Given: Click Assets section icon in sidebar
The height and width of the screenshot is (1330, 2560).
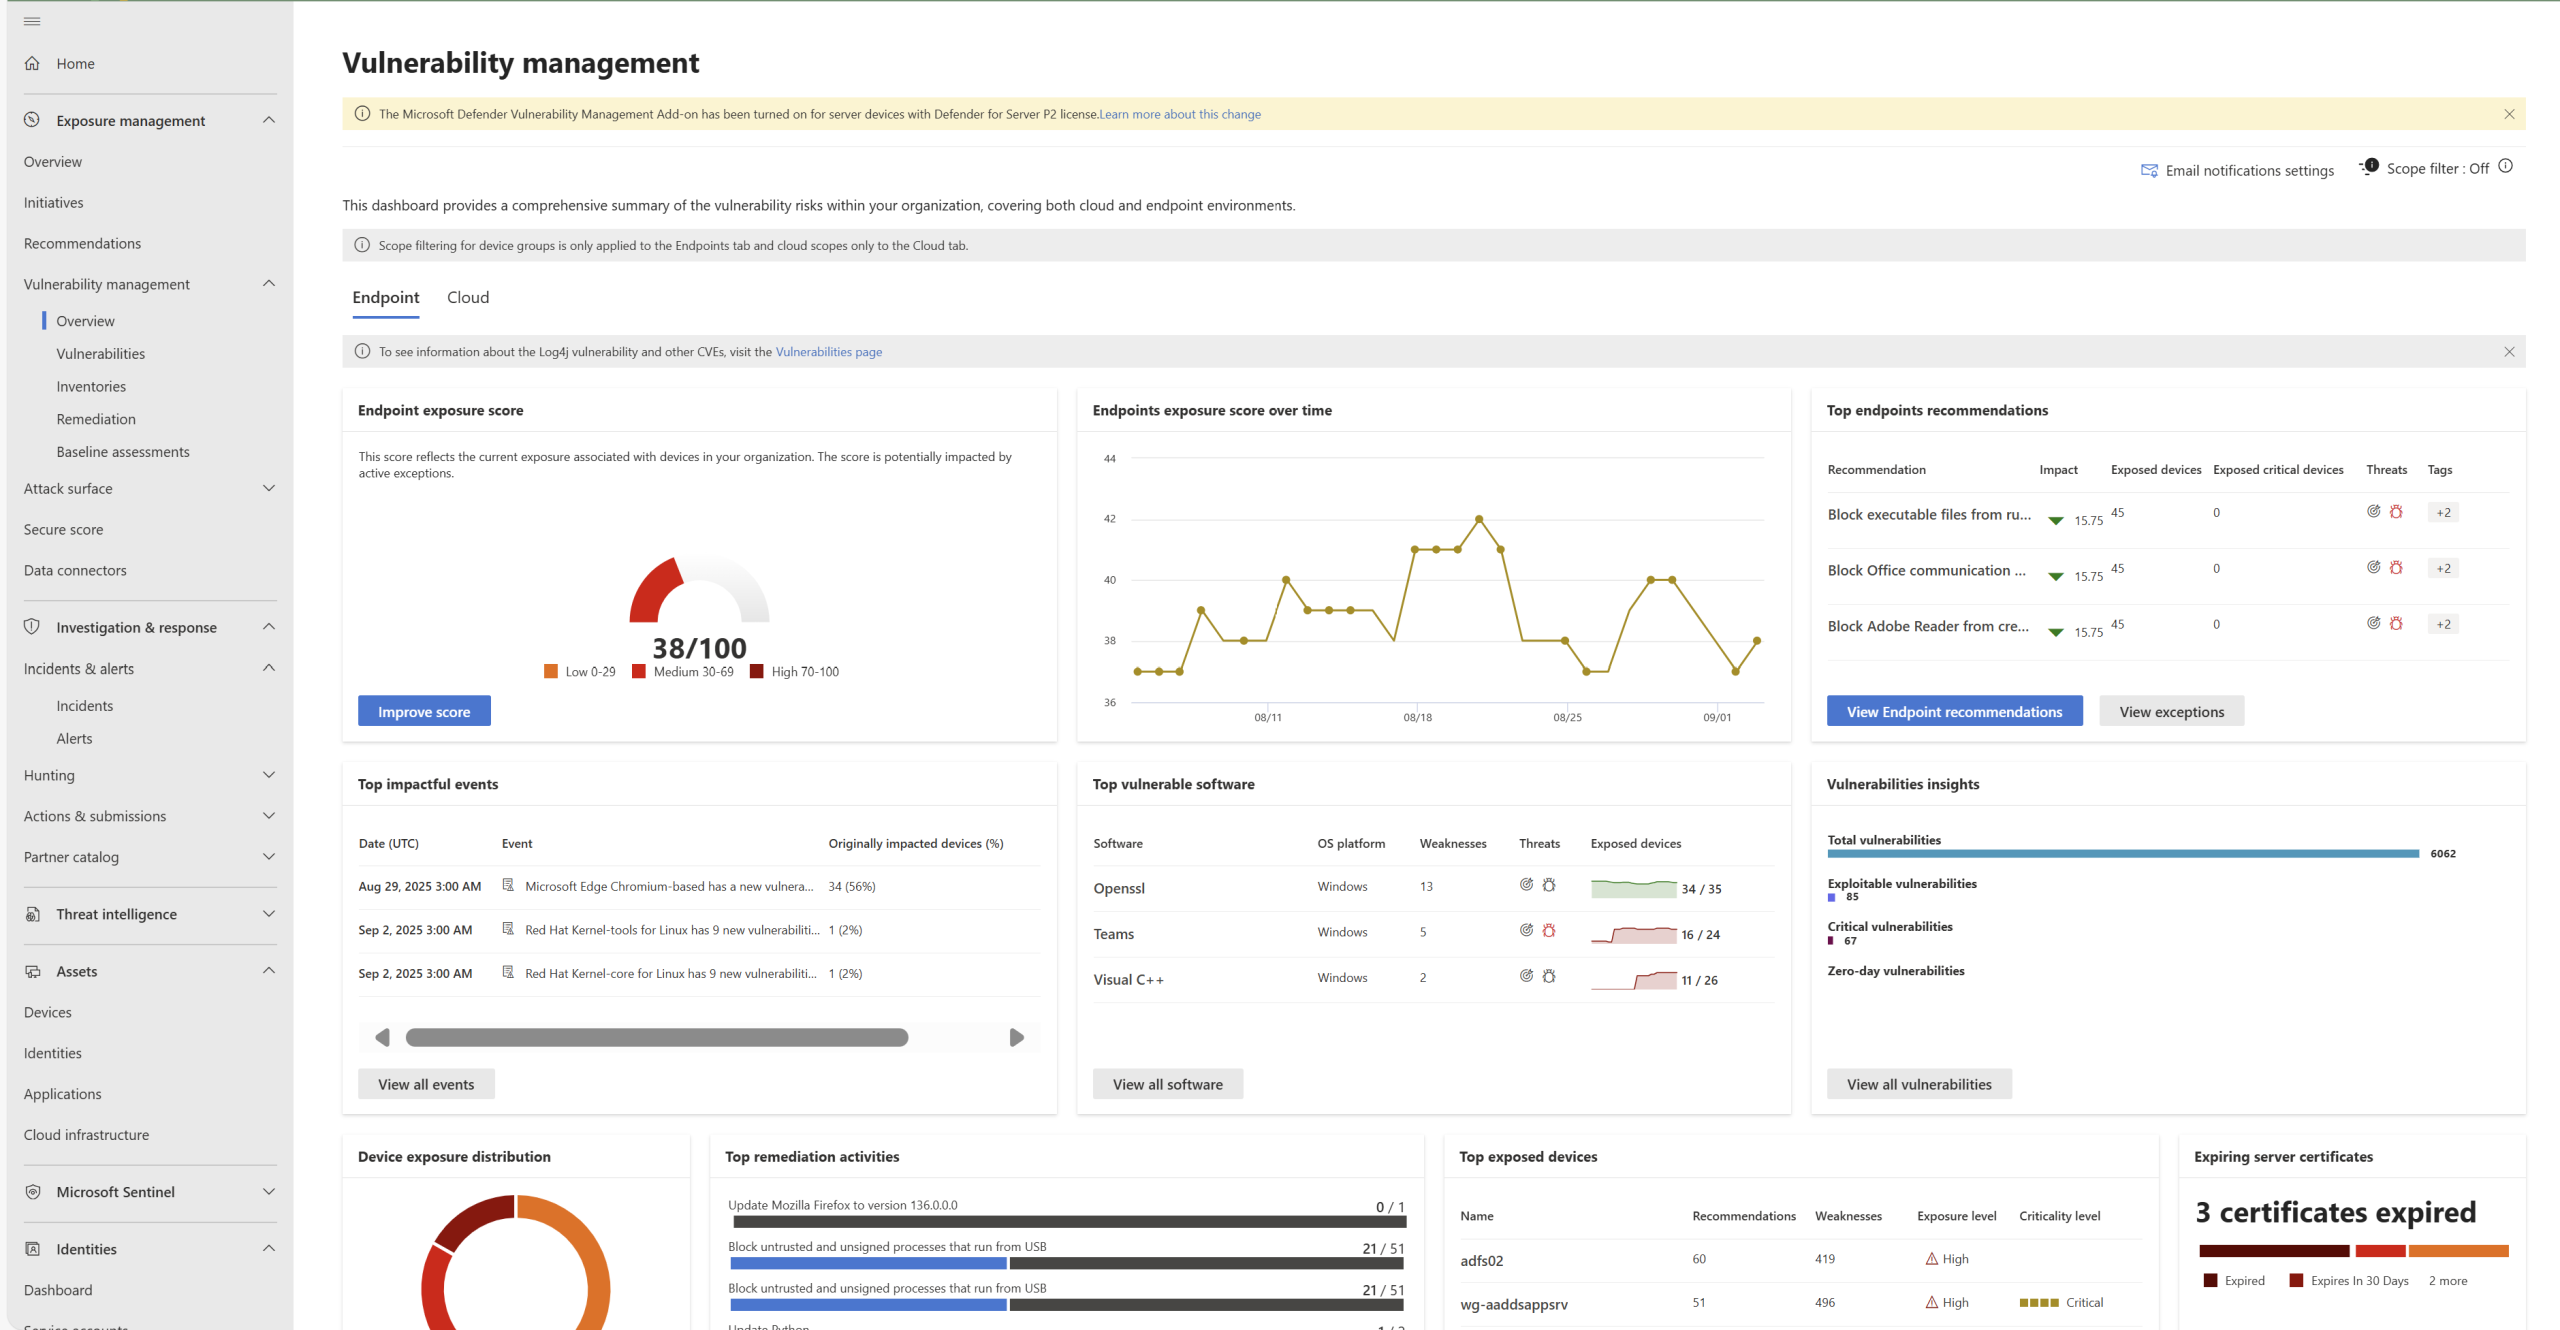Looking at the screenshot, I should (x=32, y=971).
